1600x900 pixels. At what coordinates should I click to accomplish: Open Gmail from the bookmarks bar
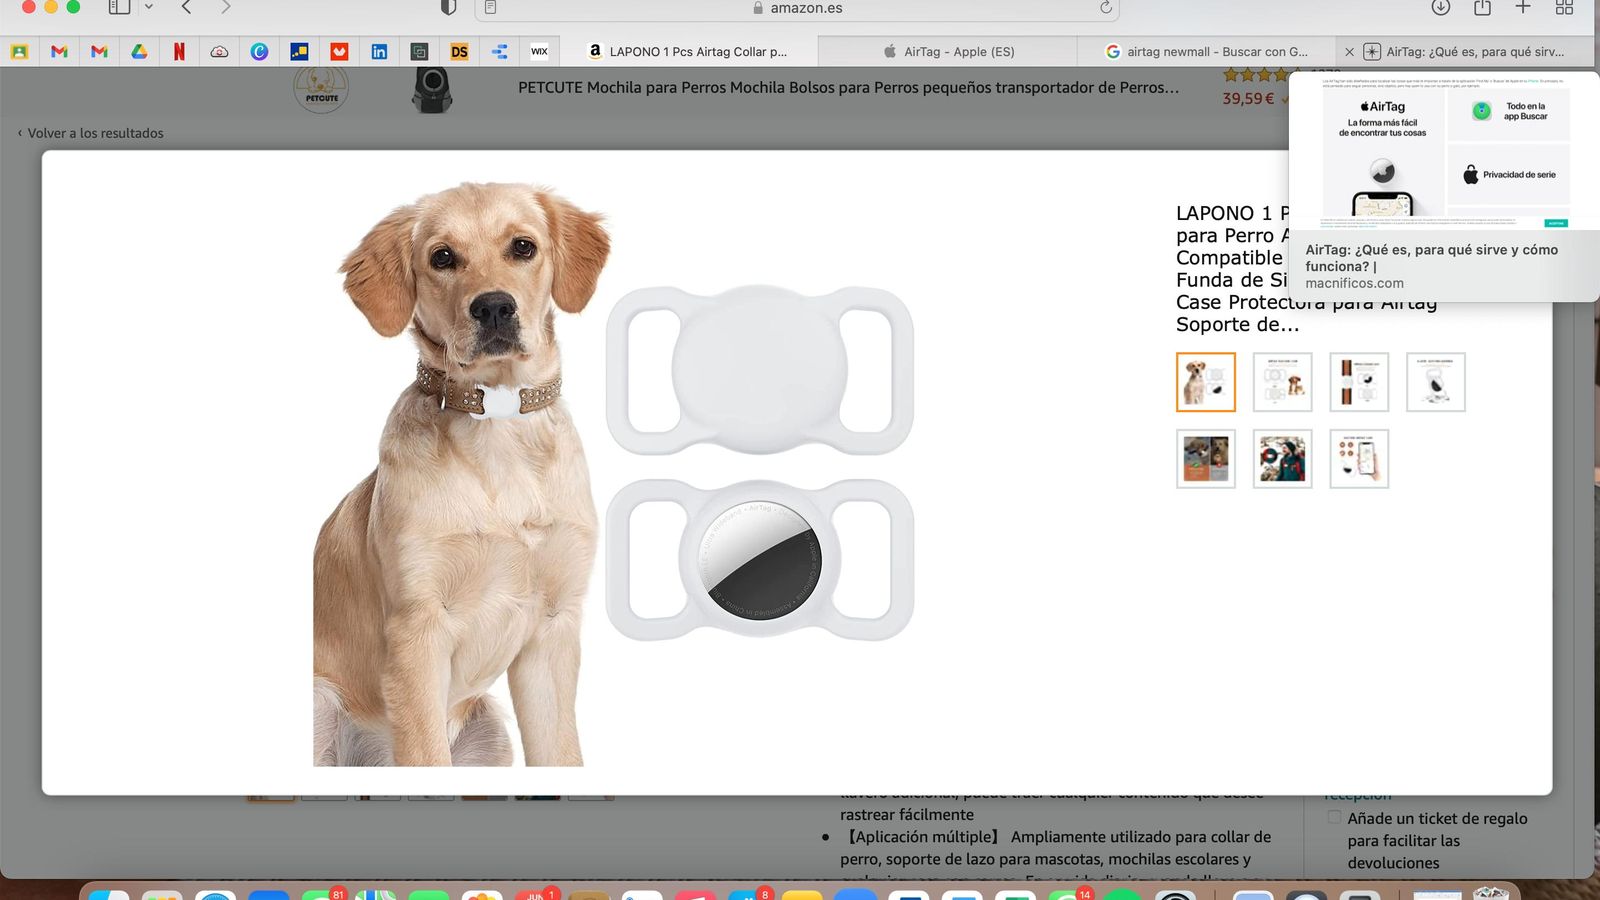(x=59, y=51)
